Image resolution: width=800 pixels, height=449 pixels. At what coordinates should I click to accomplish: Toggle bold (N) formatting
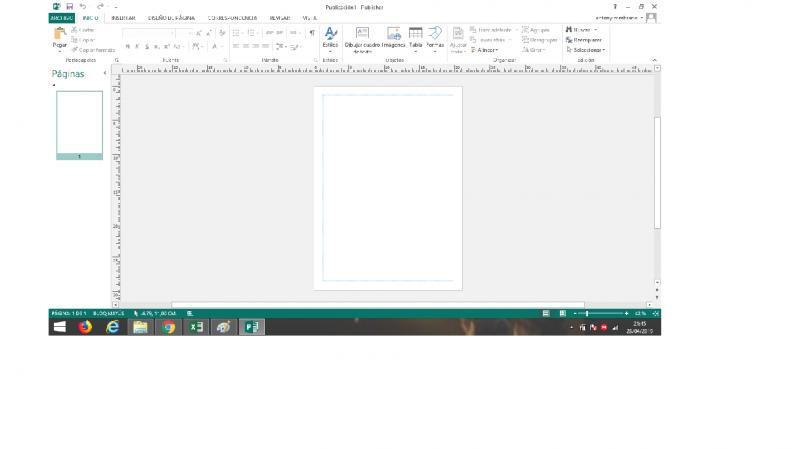[x=128, y=46]
